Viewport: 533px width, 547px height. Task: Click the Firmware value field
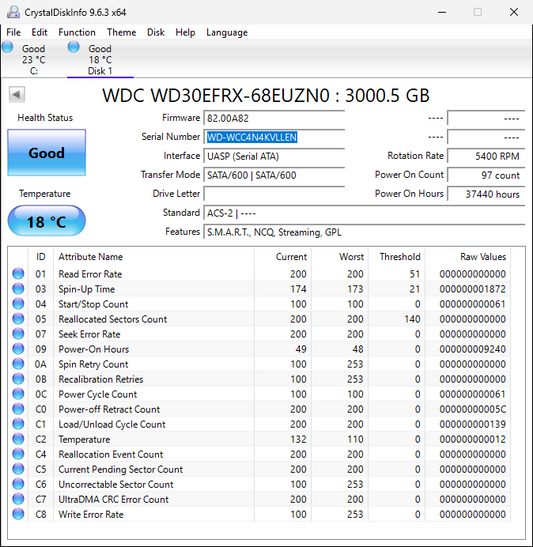click(274, 118)
